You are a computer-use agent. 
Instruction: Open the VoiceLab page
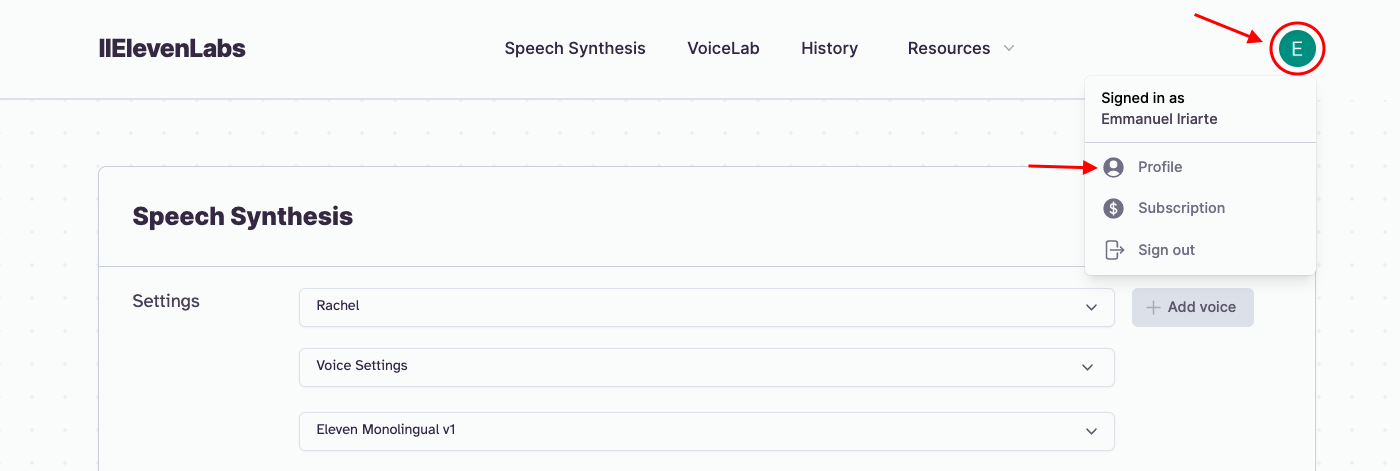[723, 48]
